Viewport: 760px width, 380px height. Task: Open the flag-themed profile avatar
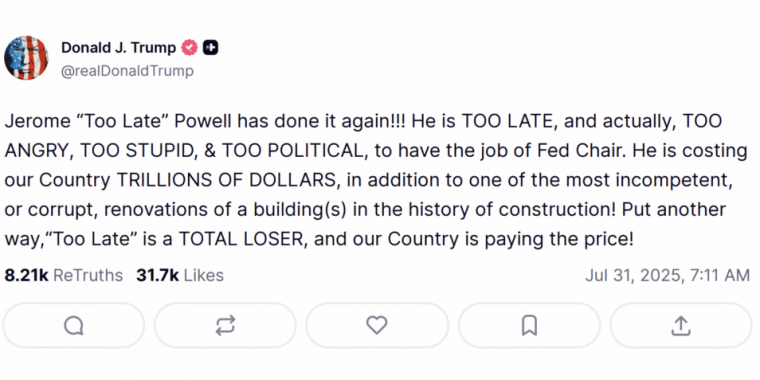coord(26,58)
